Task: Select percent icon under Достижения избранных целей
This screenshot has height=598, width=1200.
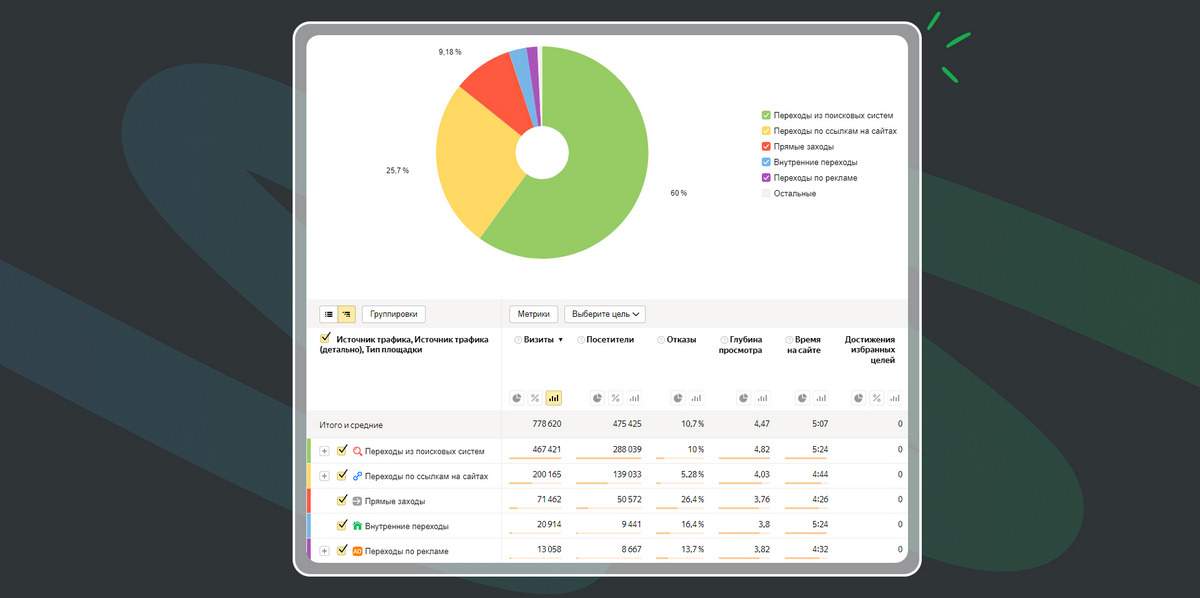Action: pos(877,398)
